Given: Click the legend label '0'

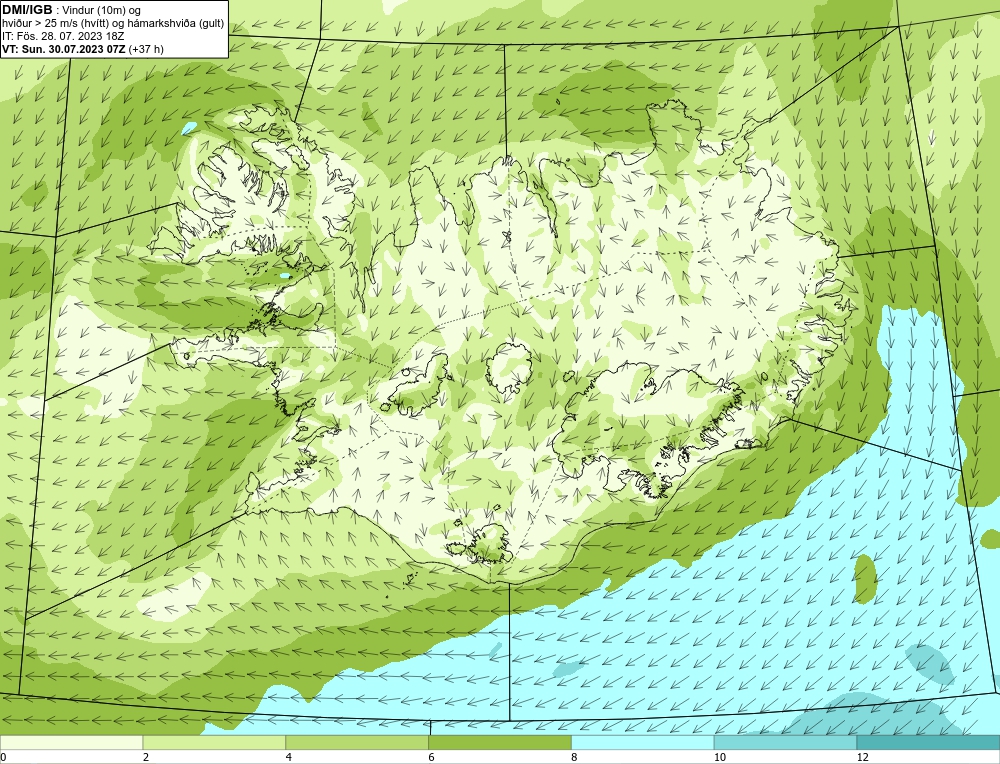Looking at the screenshot, I should point(3,757).
